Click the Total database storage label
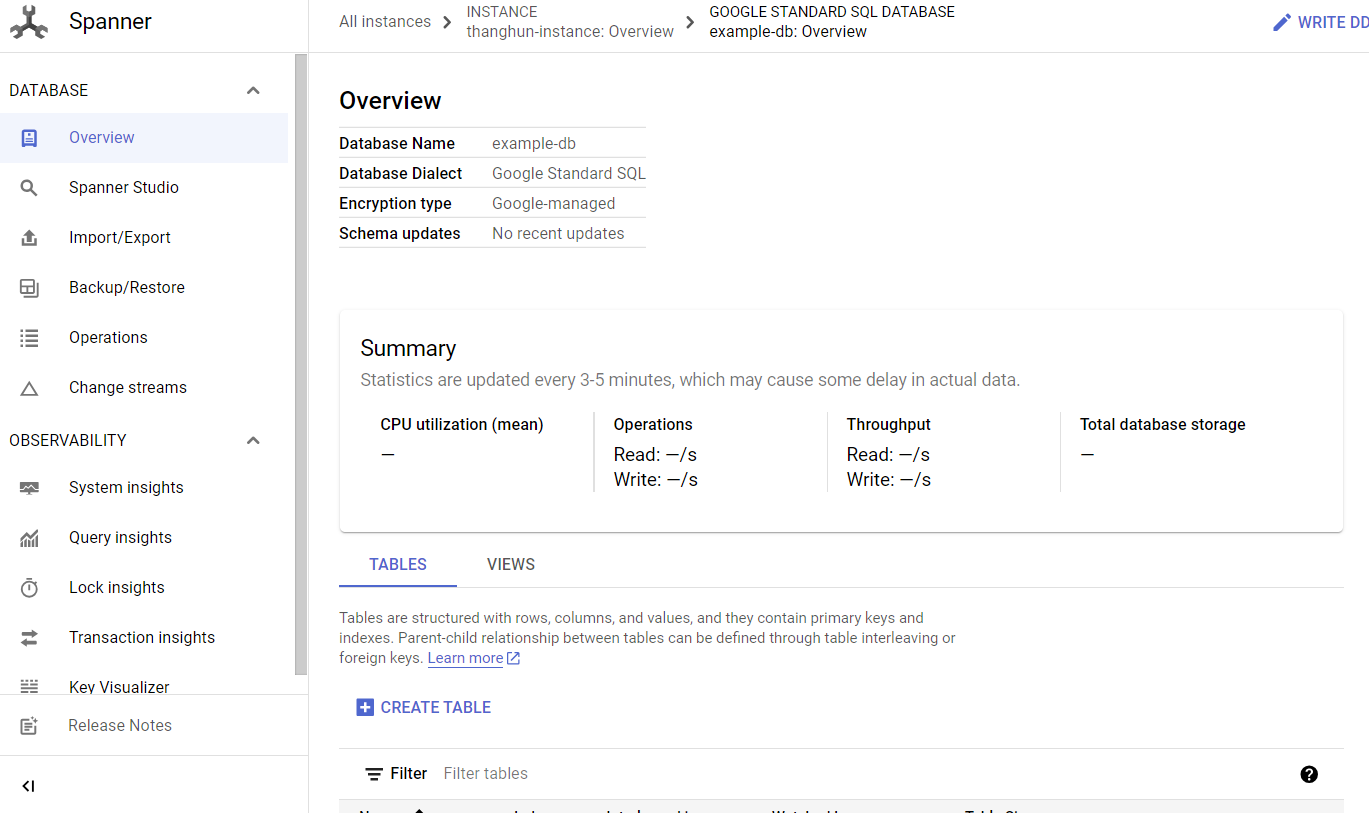The image size is (1369, 813). pos(1163,425)
